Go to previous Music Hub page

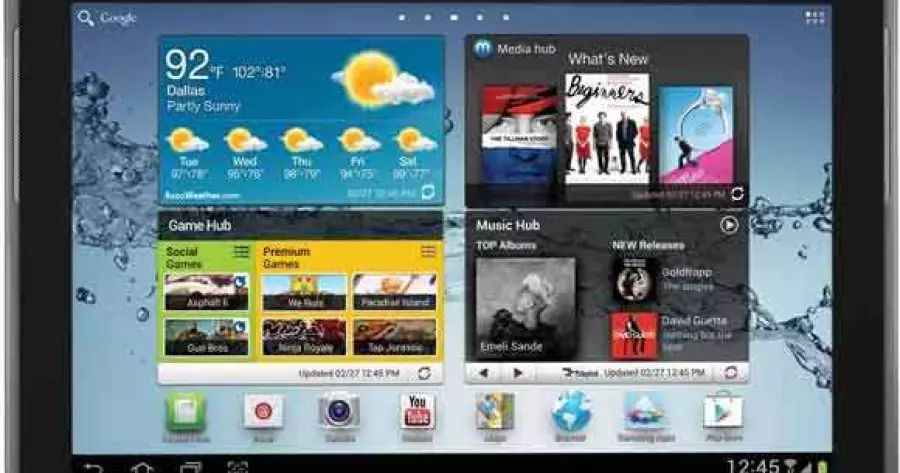(484, 373)
